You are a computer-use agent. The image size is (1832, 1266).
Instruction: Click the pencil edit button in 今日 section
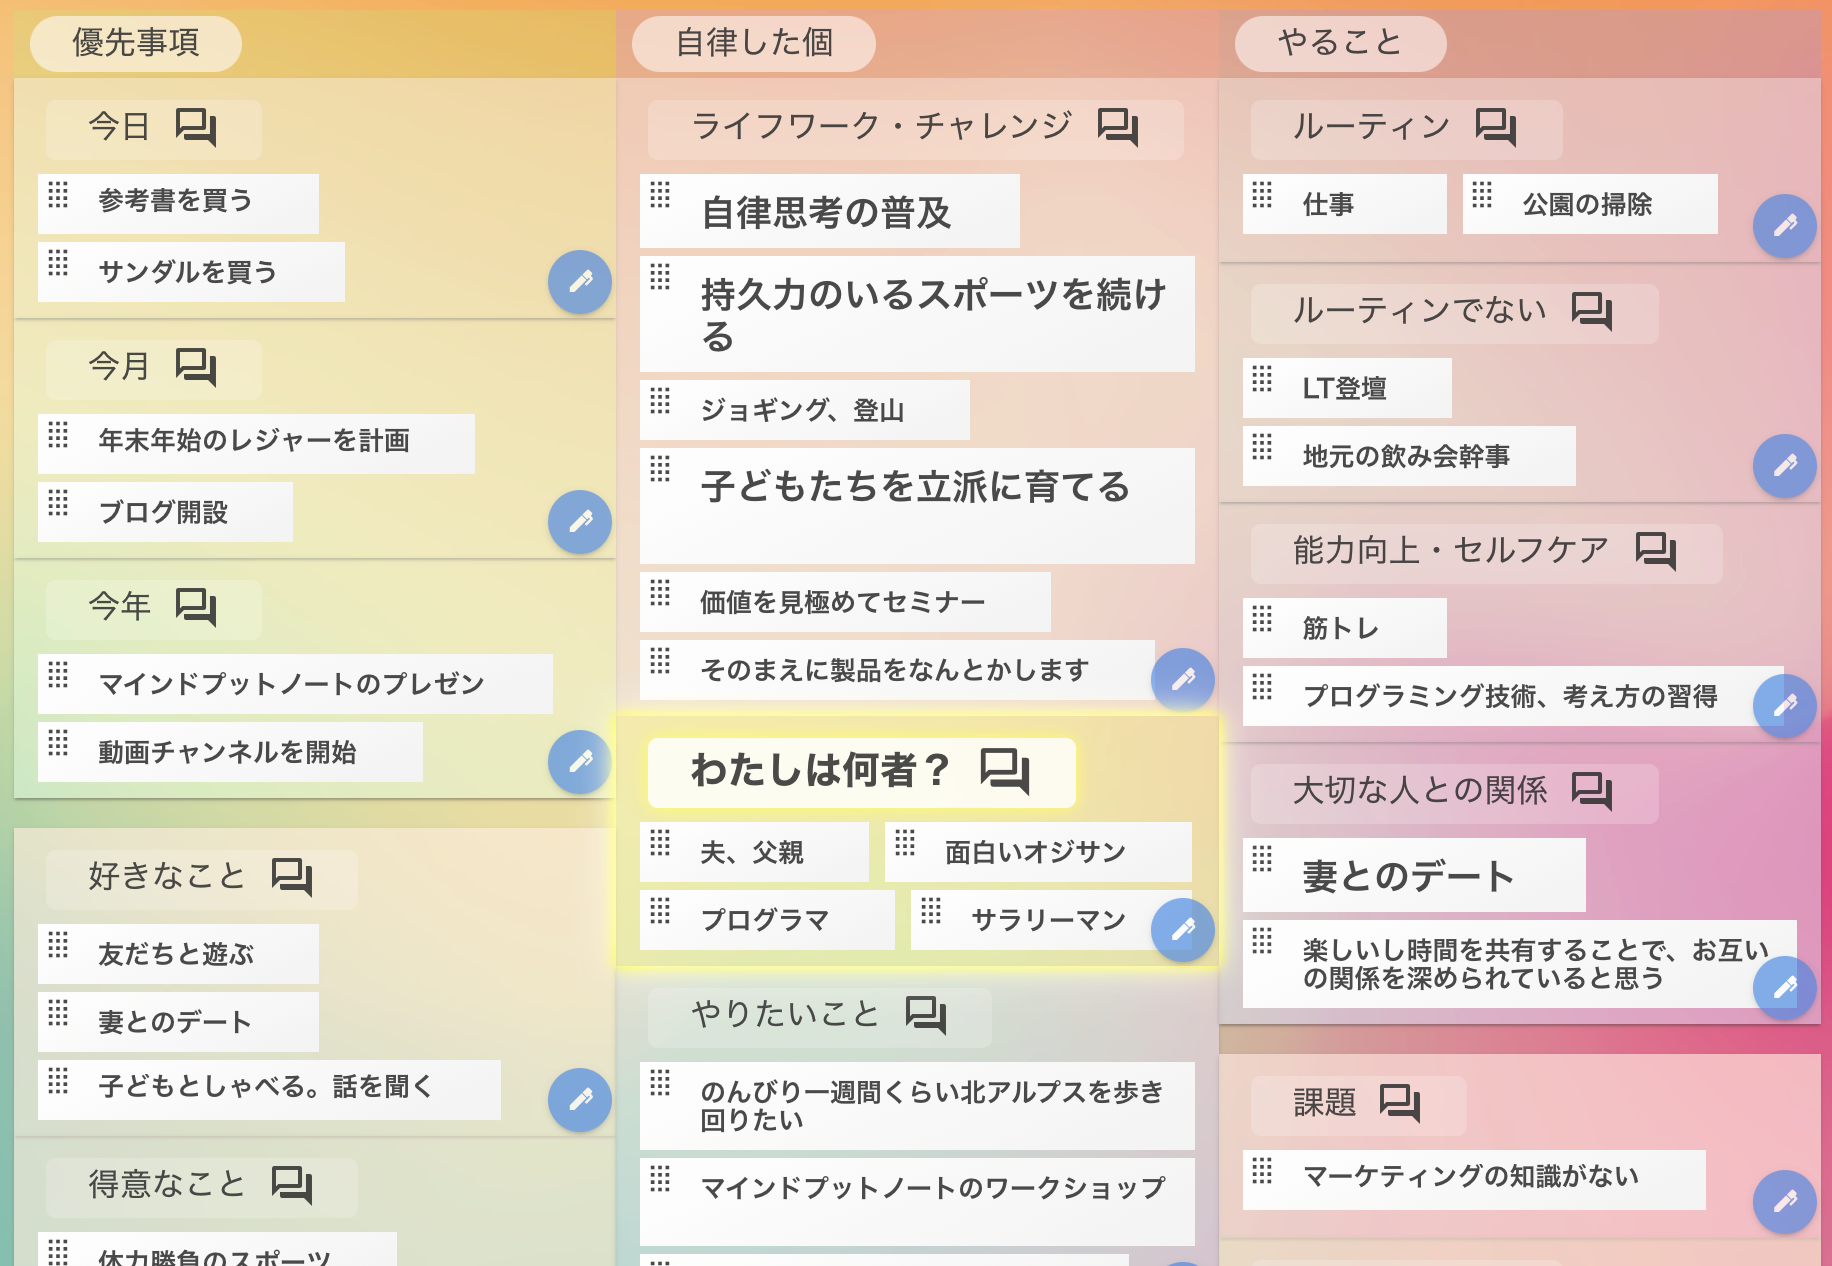point(580,282)
